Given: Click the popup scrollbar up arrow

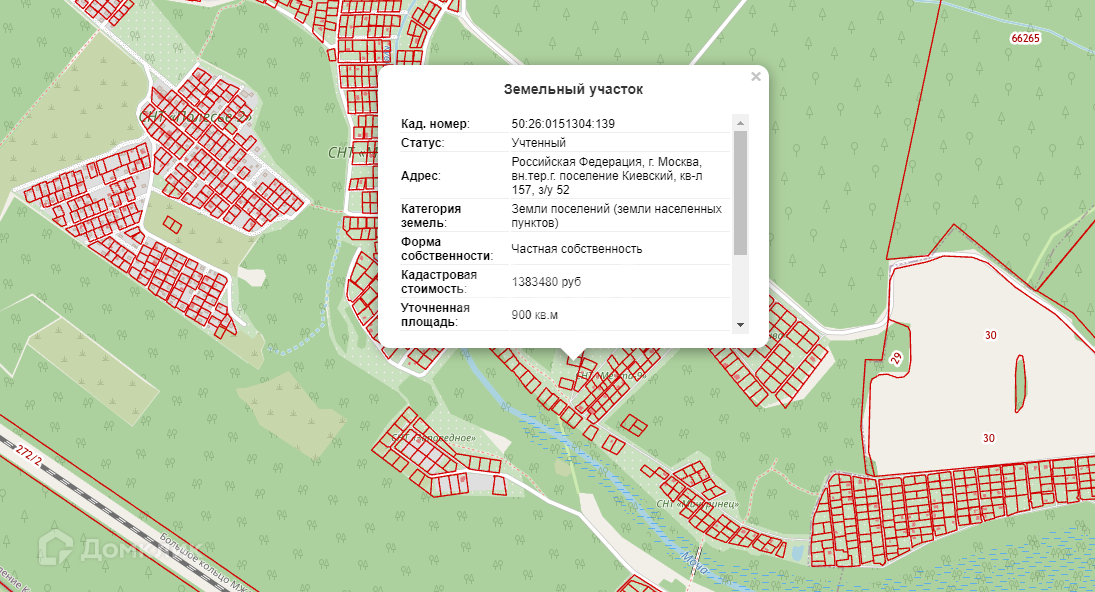Looking at the screenshot, I should point(740,123).
